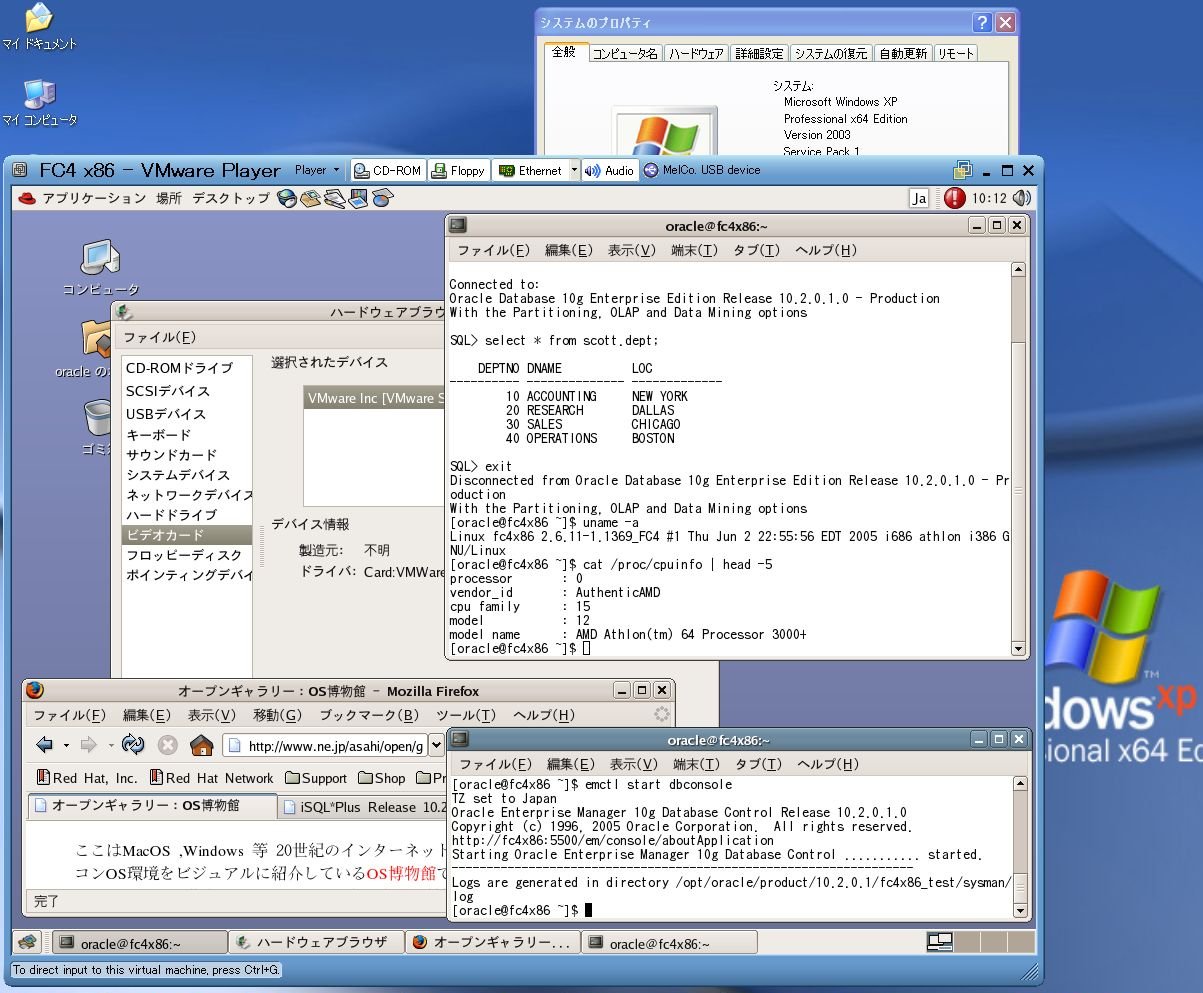Click the Ethernet device button in VMware Player
The height and width of the screenshot is (993, 1203).
tap(530, 171)
